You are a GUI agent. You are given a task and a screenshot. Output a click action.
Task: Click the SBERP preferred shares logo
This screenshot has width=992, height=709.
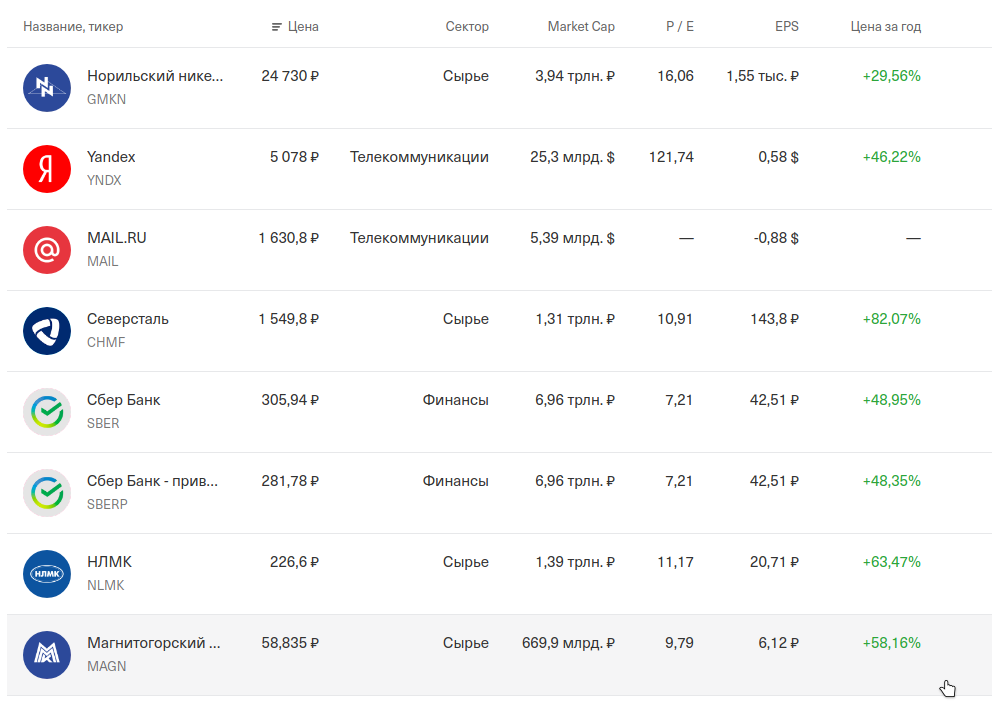(x=47, y=493)
